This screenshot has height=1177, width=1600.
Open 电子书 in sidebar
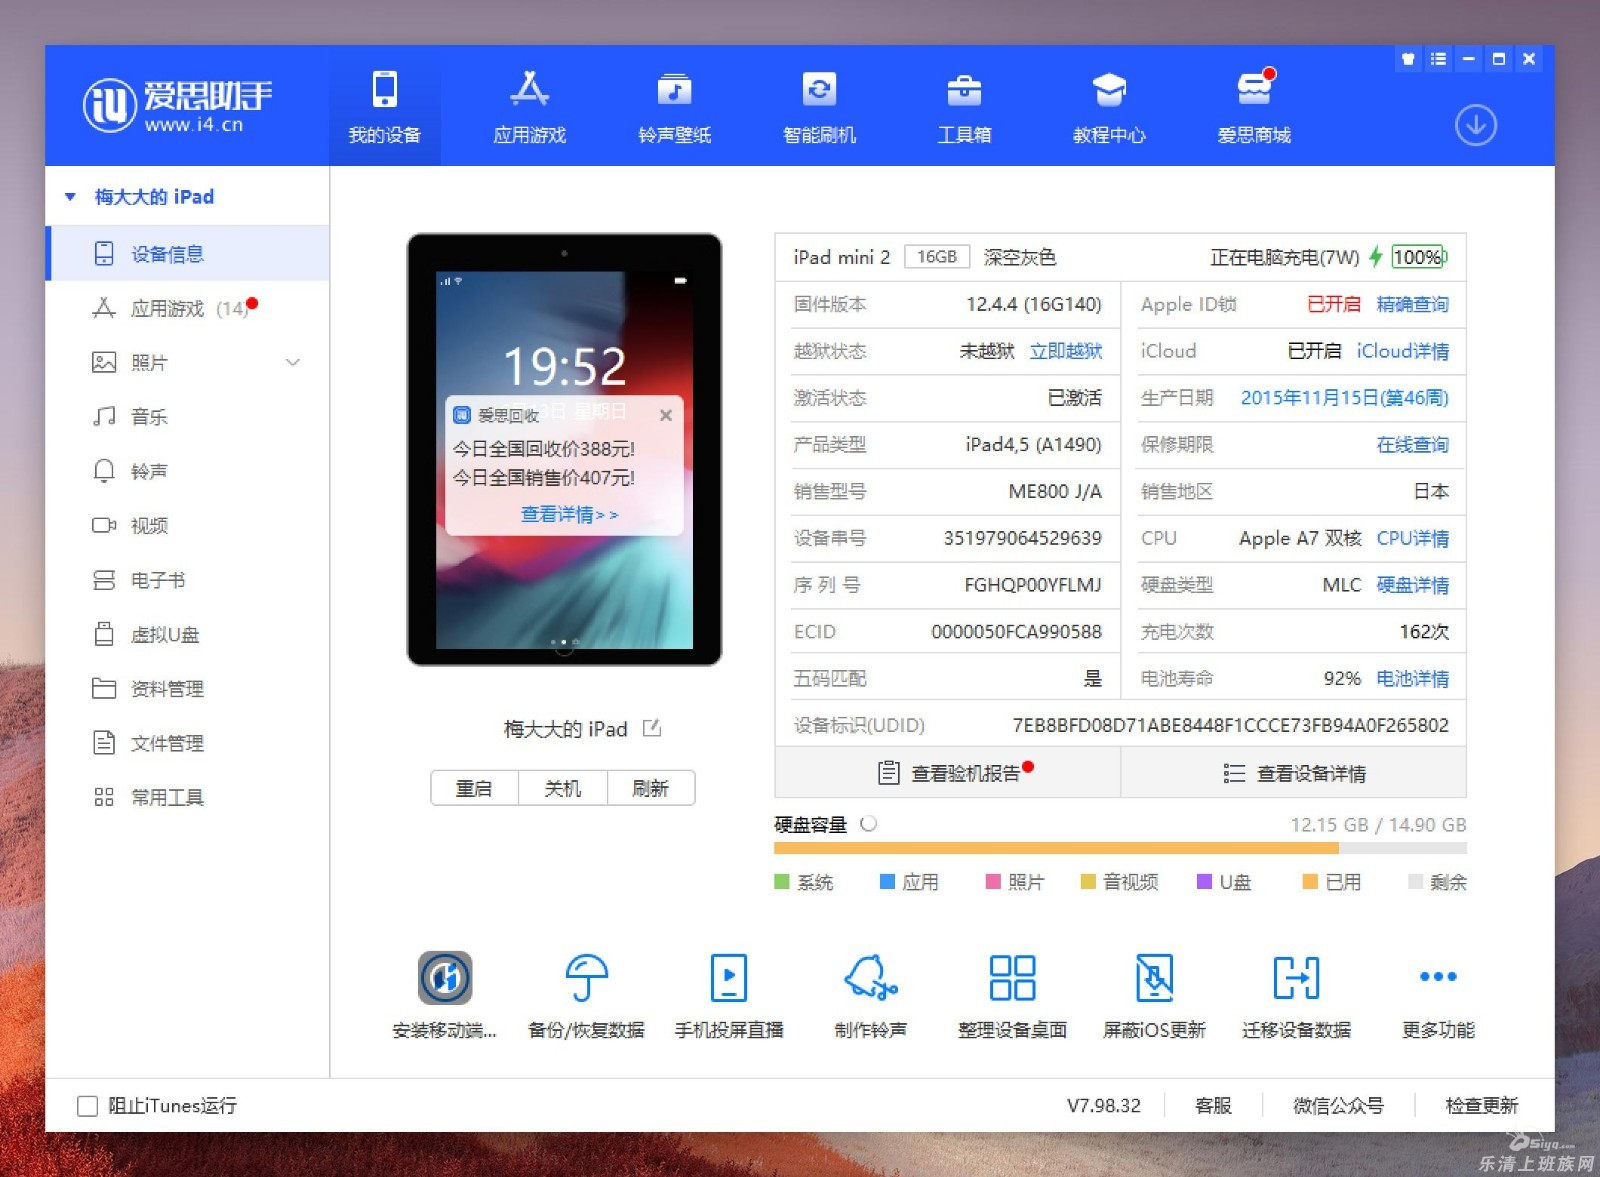click(187, 580)
